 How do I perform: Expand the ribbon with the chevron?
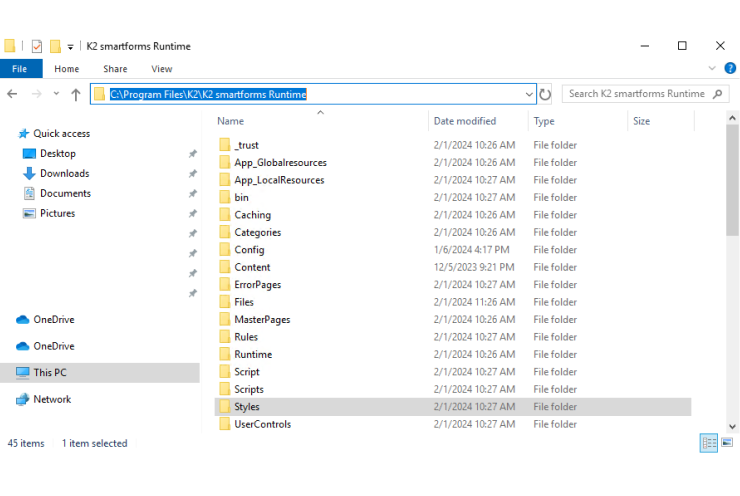pos(712,68)
